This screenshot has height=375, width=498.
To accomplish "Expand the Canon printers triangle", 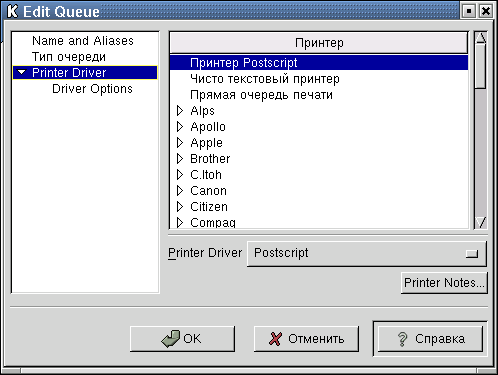I will click(180, 191).
